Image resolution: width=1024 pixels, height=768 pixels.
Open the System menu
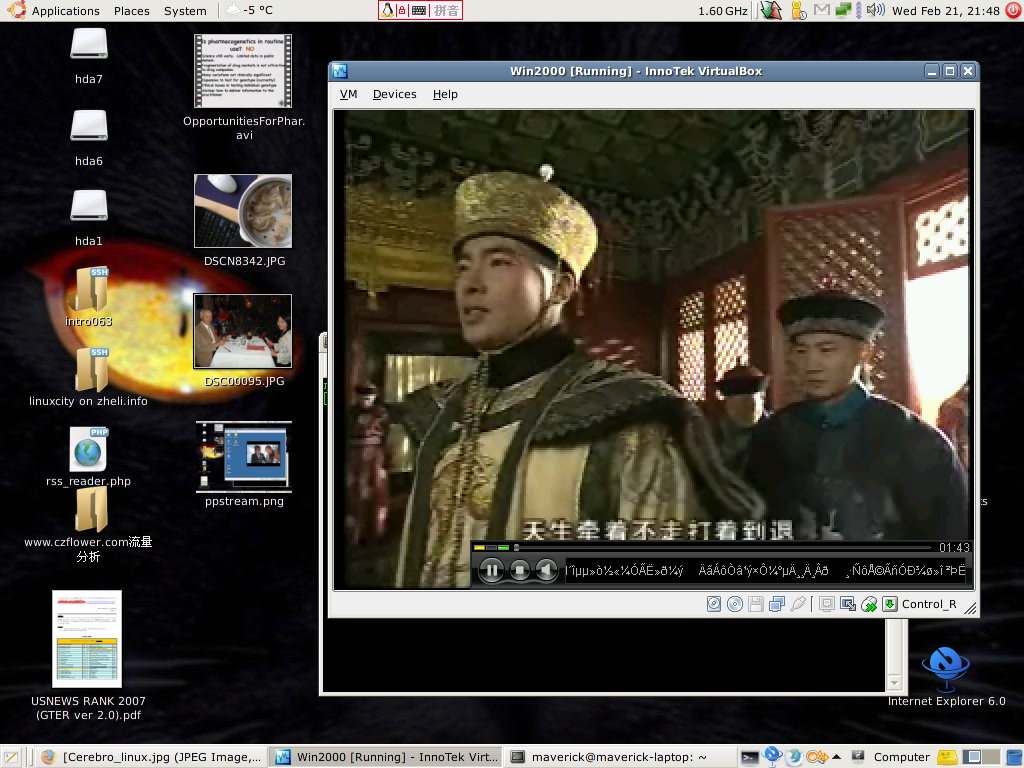185,10
